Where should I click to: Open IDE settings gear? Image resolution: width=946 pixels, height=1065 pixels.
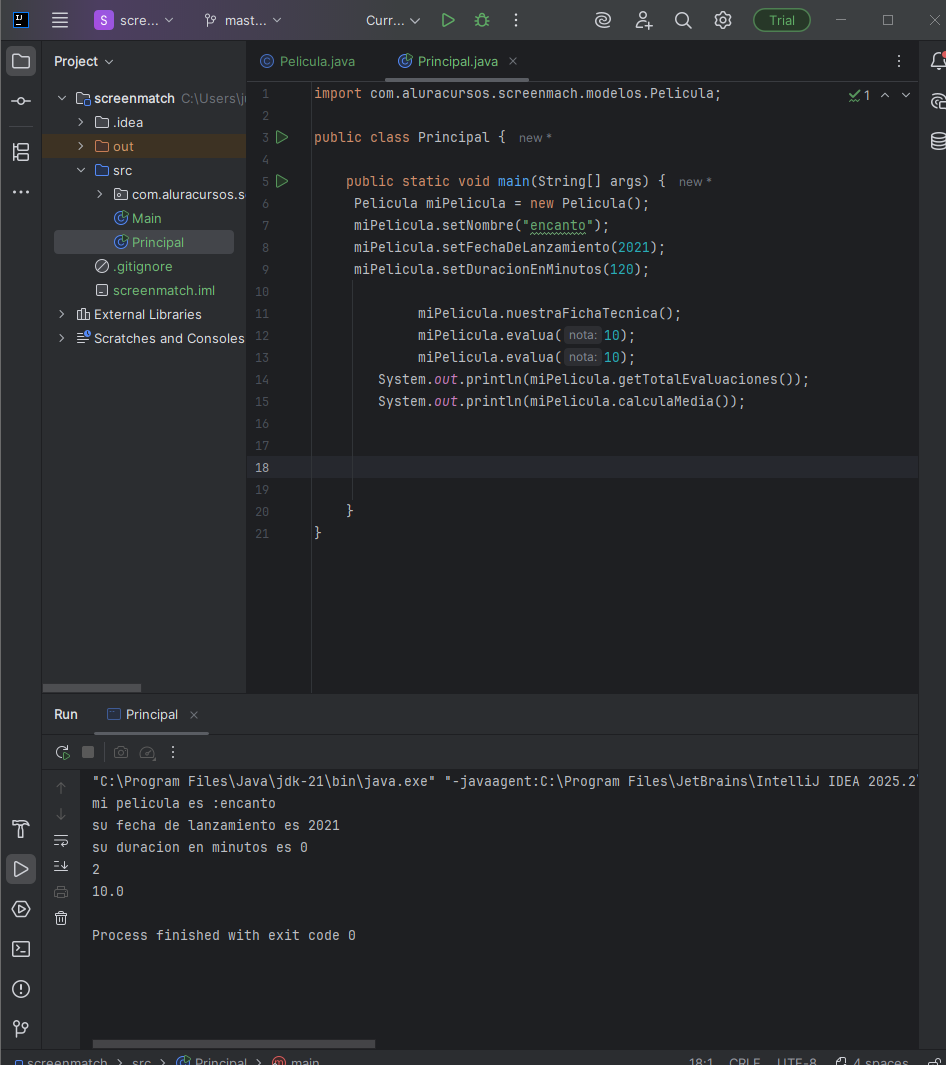[723, 20]
